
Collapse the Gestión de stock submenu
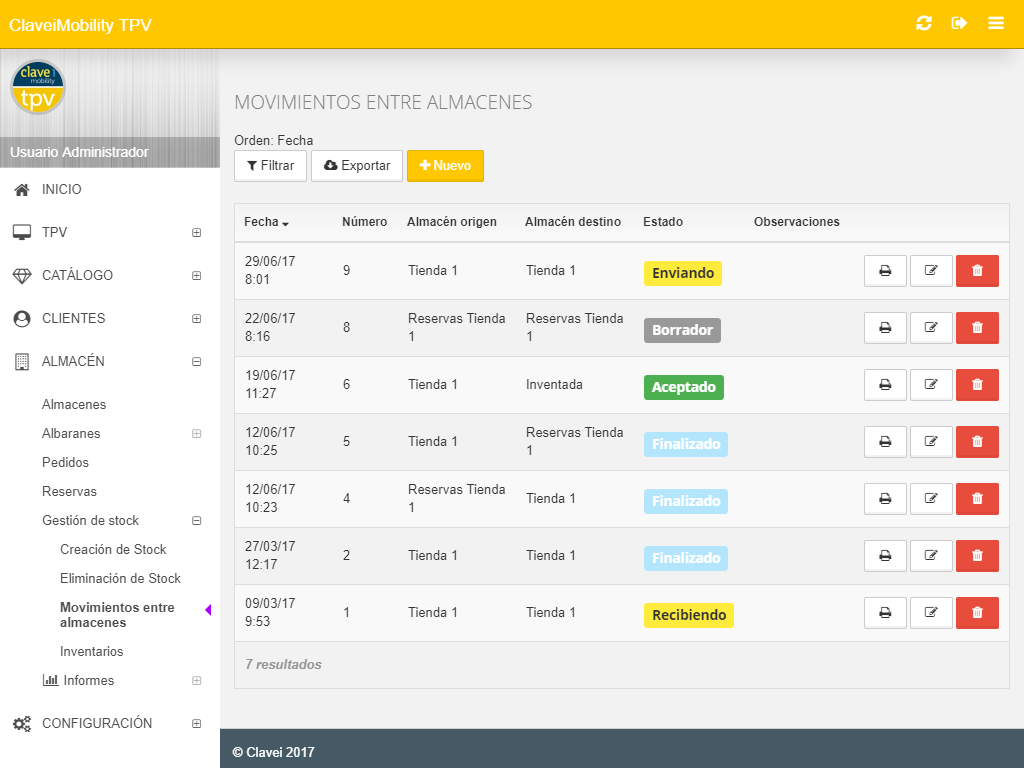196,520
